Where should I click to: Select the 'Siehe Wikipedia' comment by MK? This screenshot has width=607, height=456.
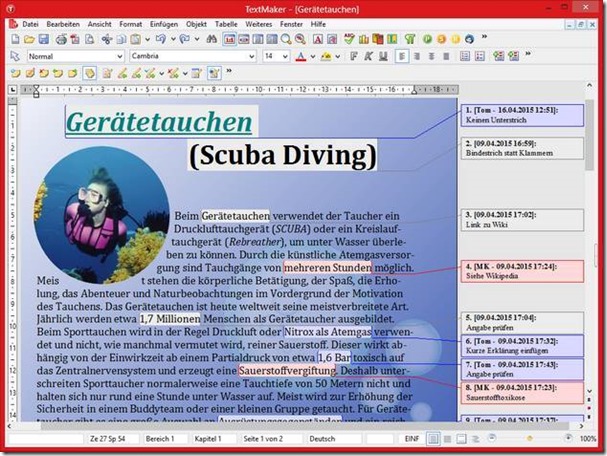pyautogui.click(x=522, y=270)
